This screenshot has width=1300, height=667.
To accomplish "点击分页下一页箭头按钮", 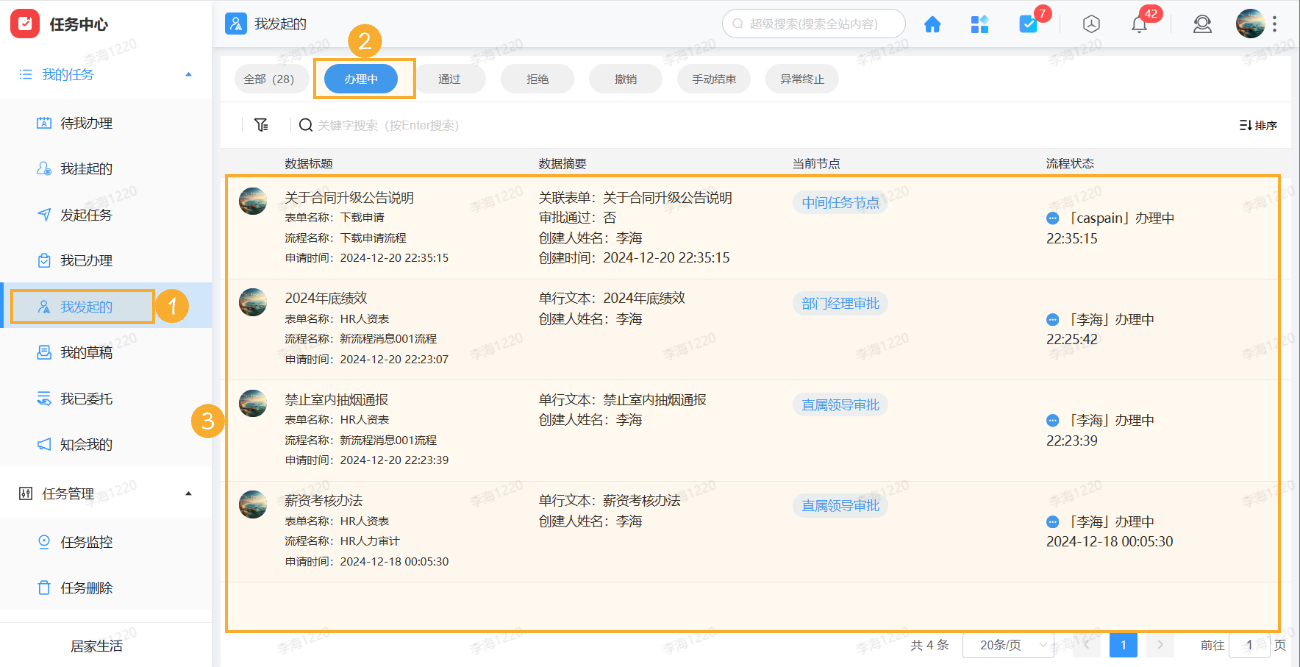I will pyautogui.click(x=1159, y=645).
